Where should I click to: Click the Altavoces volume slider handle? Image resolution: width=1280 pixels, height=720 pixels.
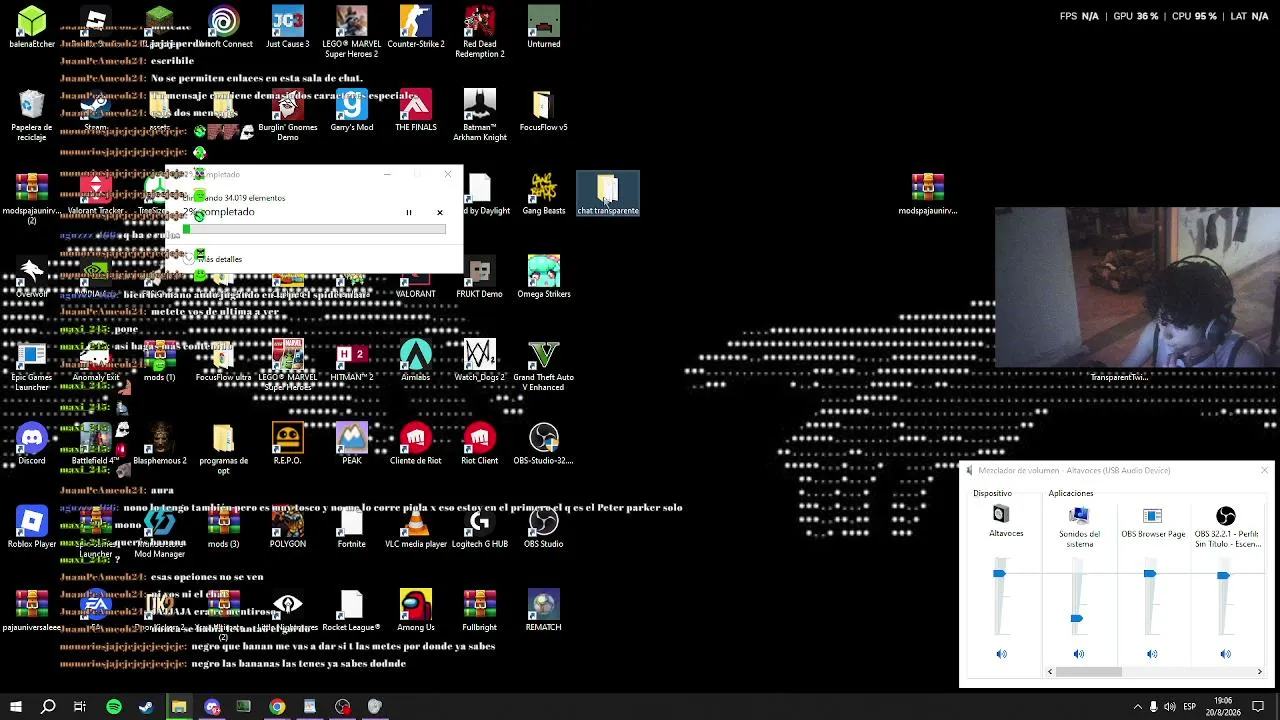pos(999,573)
